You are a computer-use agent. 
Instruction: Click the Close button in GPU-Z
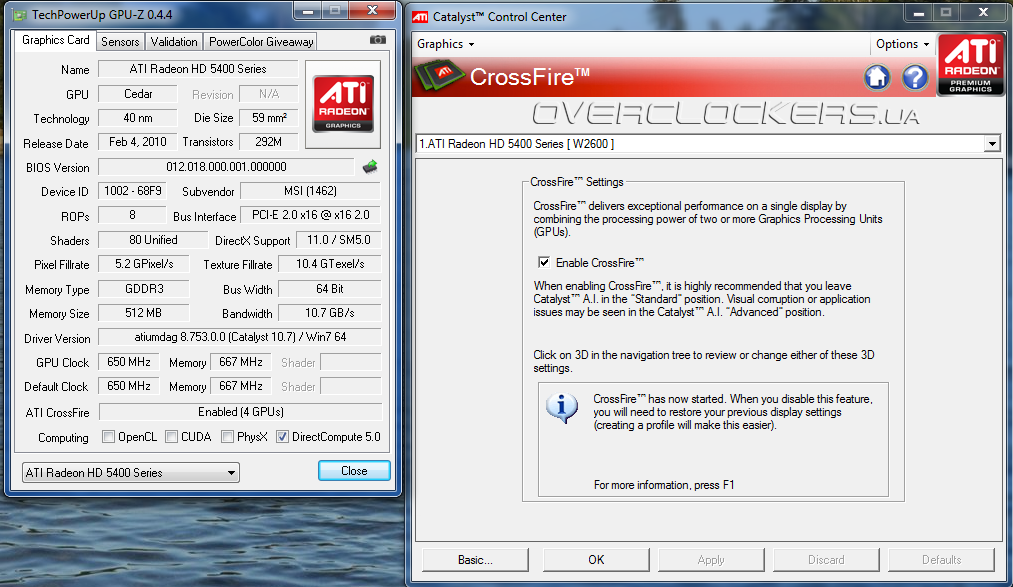354,471
